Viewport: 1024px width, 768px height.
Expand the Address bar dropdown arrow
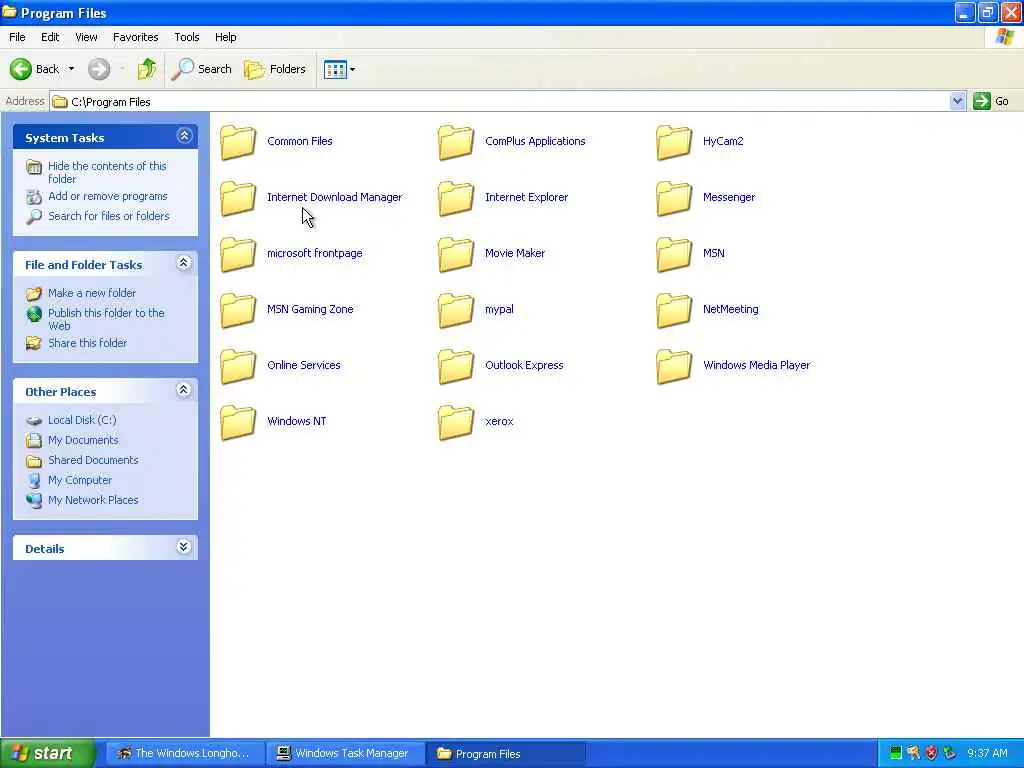(957, 101)
